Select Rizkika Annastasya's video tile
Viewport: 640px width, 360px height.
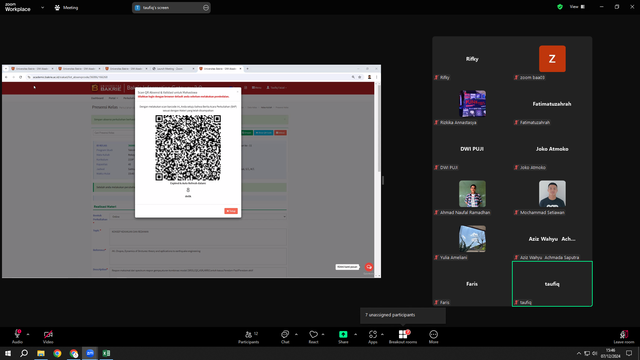point(472,104)
